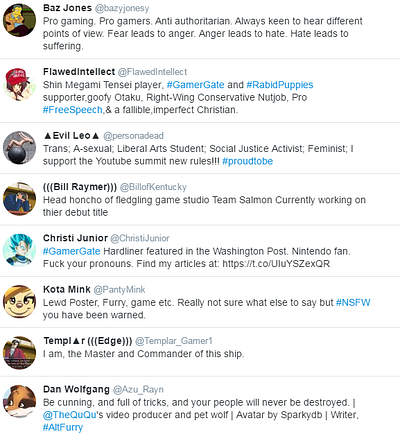Screen dimensions: 400x437
Task: Select Bill Raymer's profile picture
Action: [x=19, y=199]
